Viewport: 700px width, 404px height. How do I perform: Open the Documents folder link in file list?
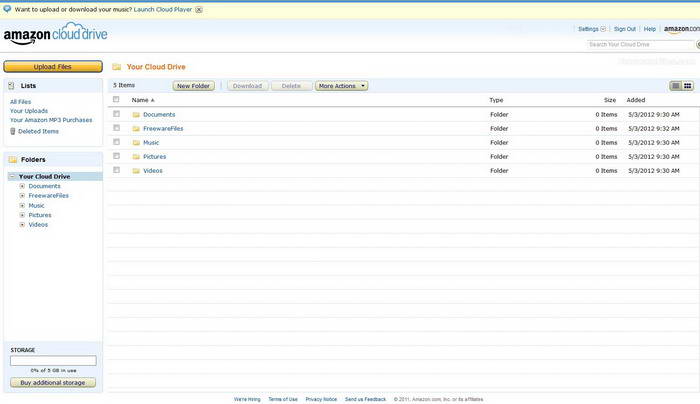click(x=159, y=115)
